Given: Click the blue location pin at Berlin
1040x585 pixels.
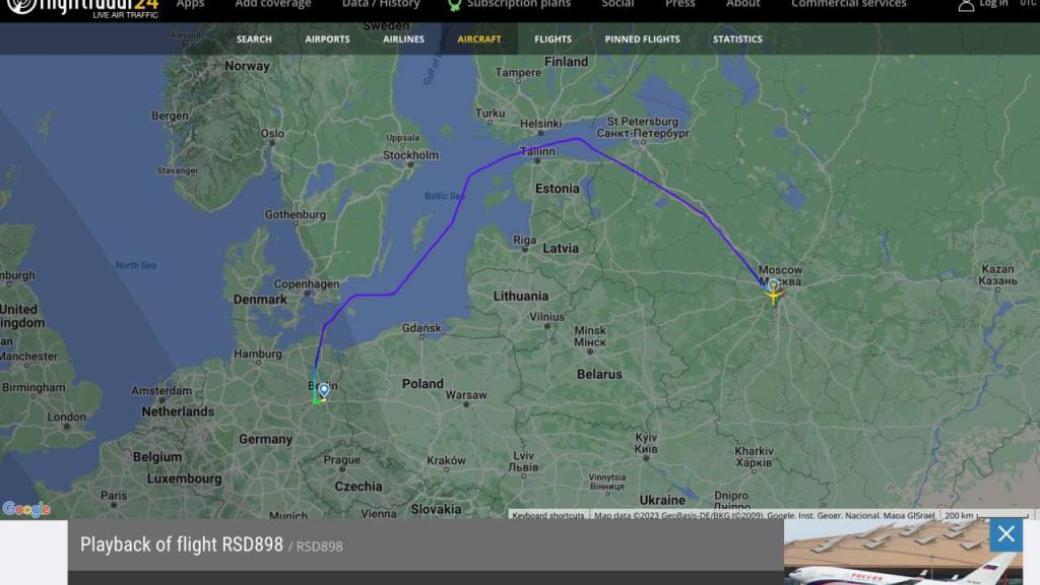Looking at the screenshot, I should coord(324,390).
